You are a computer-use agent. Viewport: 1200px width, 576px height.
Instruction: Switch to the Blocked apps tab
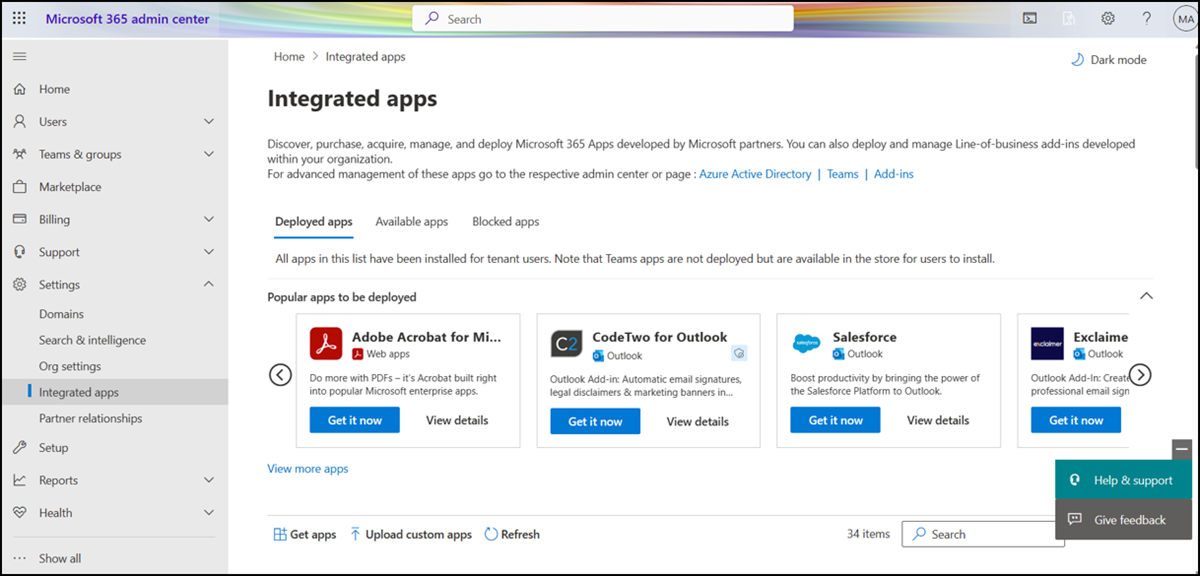point(505,222)
